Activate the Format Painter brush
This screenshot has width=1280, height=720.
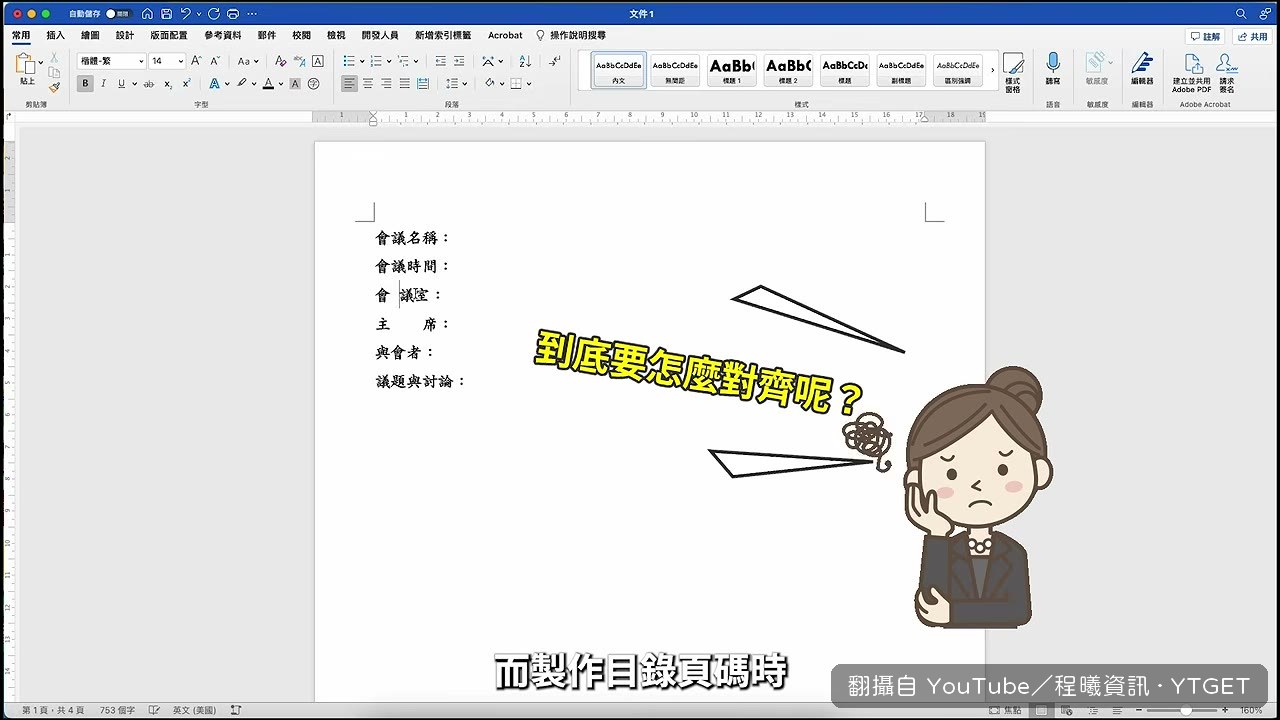[54, 87]
